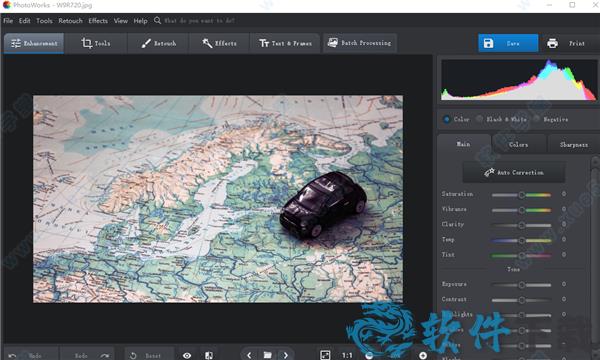The width and height of the screenshot is (600, 360).
Task: Click the search magnifier icon
Action: 157,20
